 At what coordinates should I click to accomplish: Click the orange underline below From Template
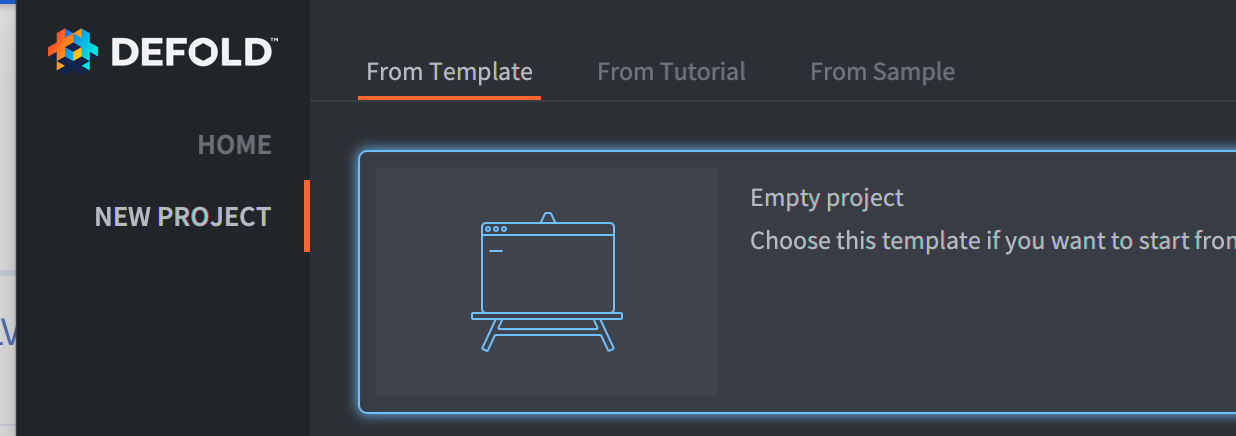tap(449, 97)
